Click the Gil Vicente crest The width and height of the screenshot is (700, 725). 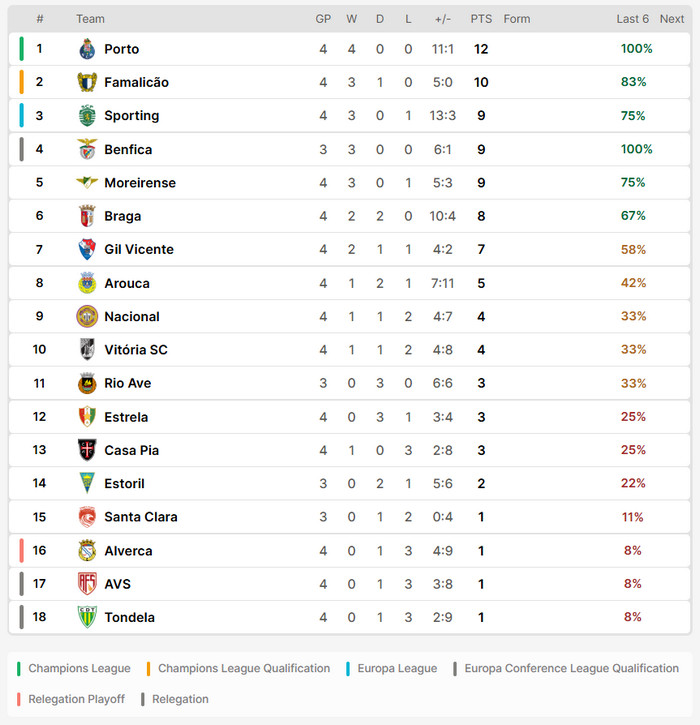(87, 249)
